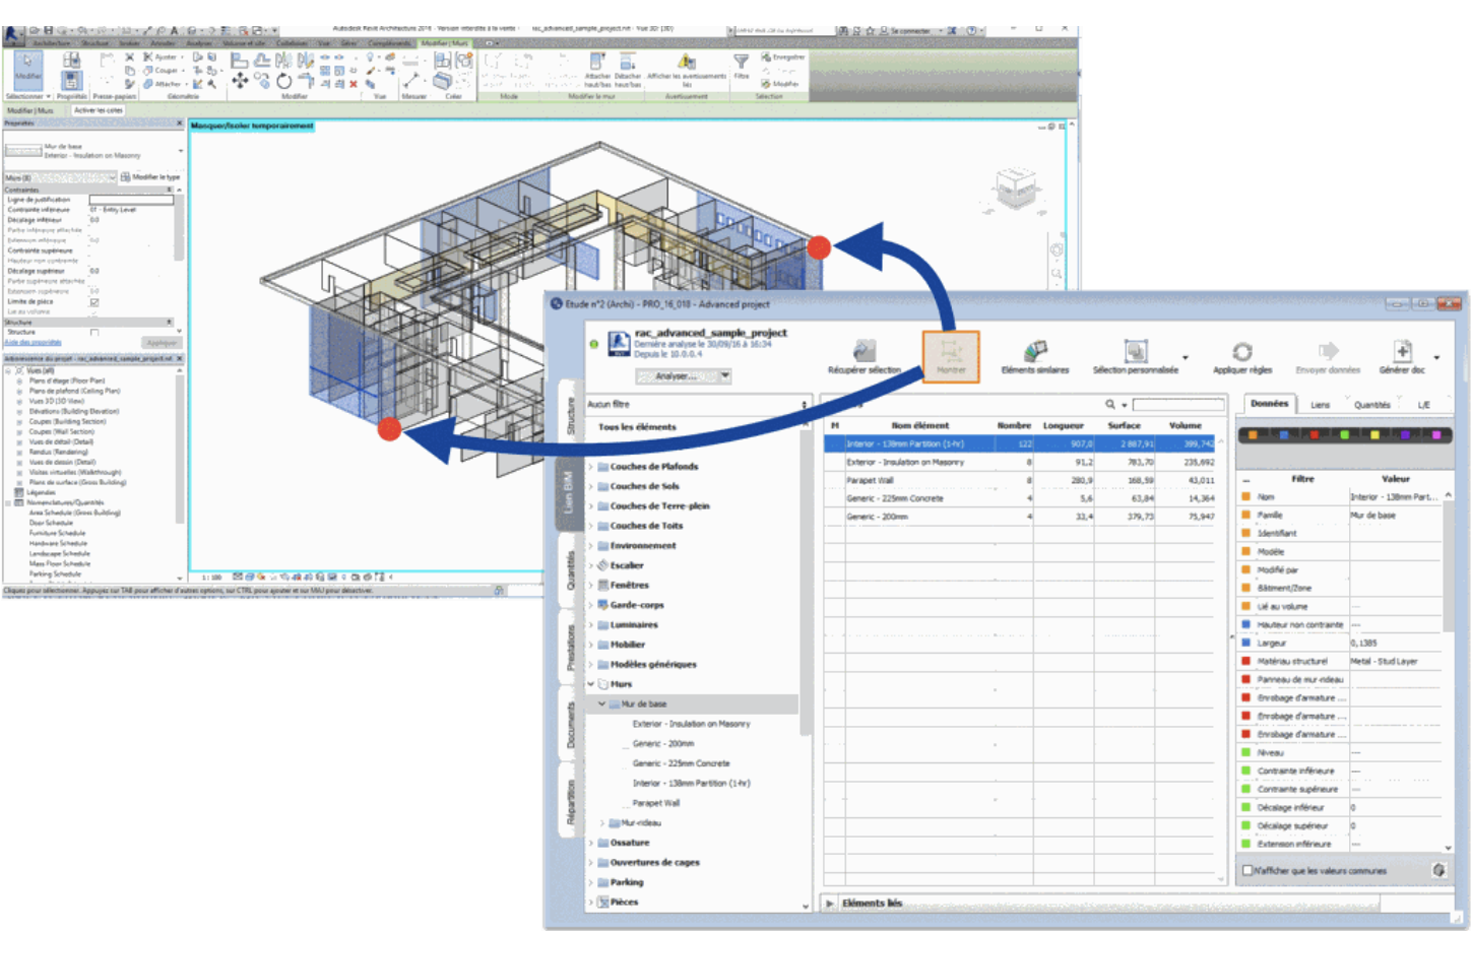Click the search input field above the table
Viewport: 1476px width, 956px height.
(1178, 404)
